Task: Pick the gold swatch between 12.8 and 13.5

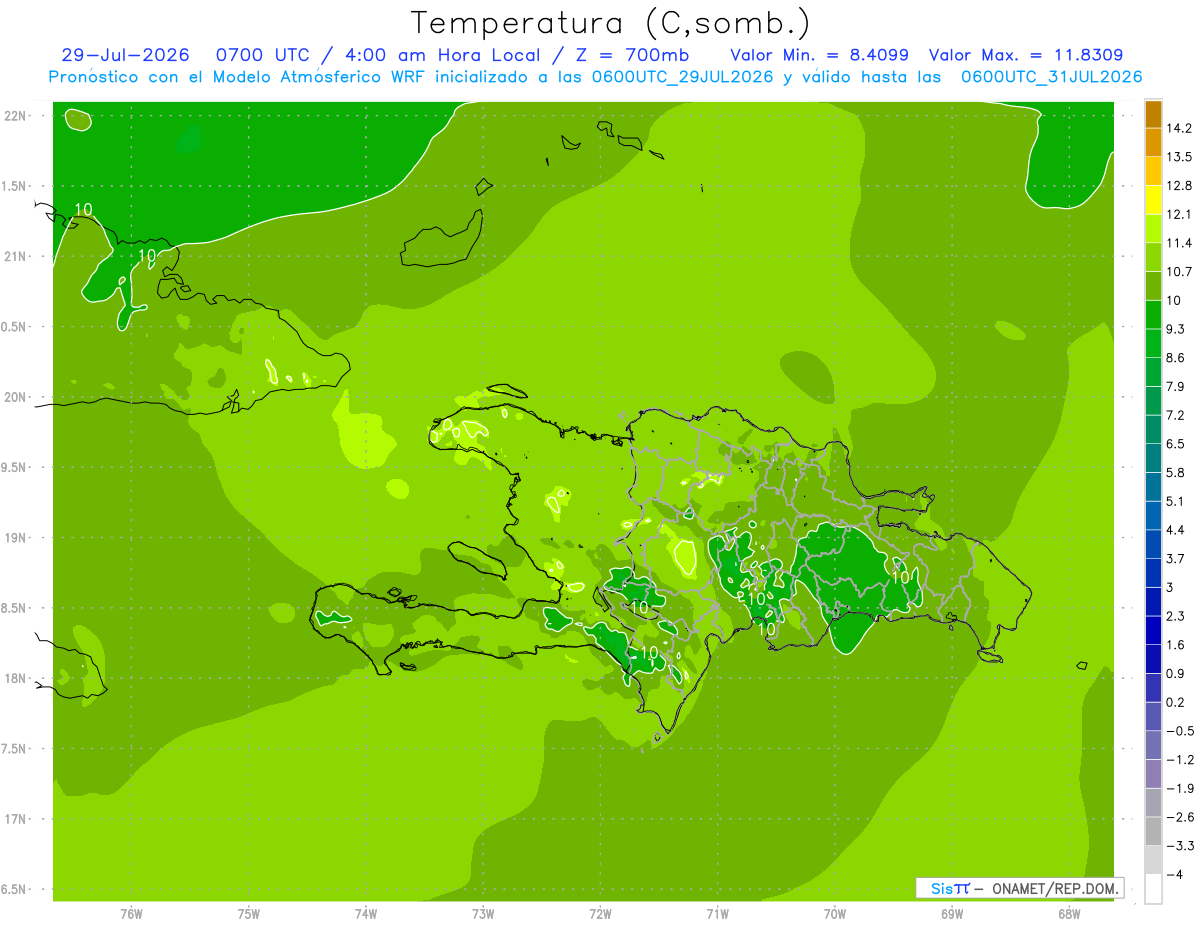Action: point(1153,172)
